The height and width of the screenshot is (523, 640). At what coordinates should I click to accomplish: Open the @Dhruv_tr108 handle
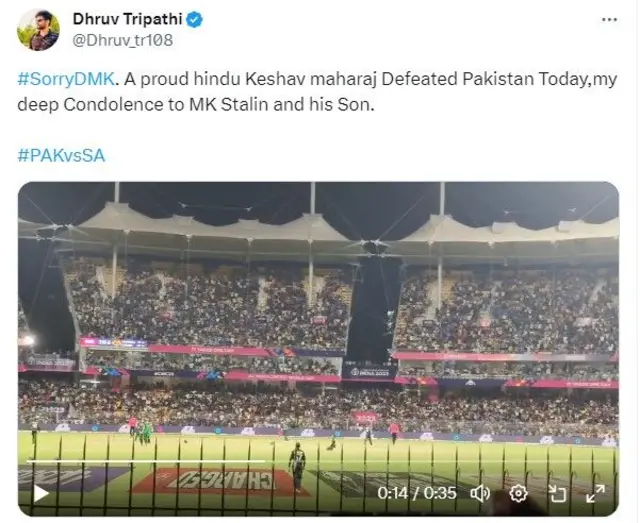click(x=122, y=42)
